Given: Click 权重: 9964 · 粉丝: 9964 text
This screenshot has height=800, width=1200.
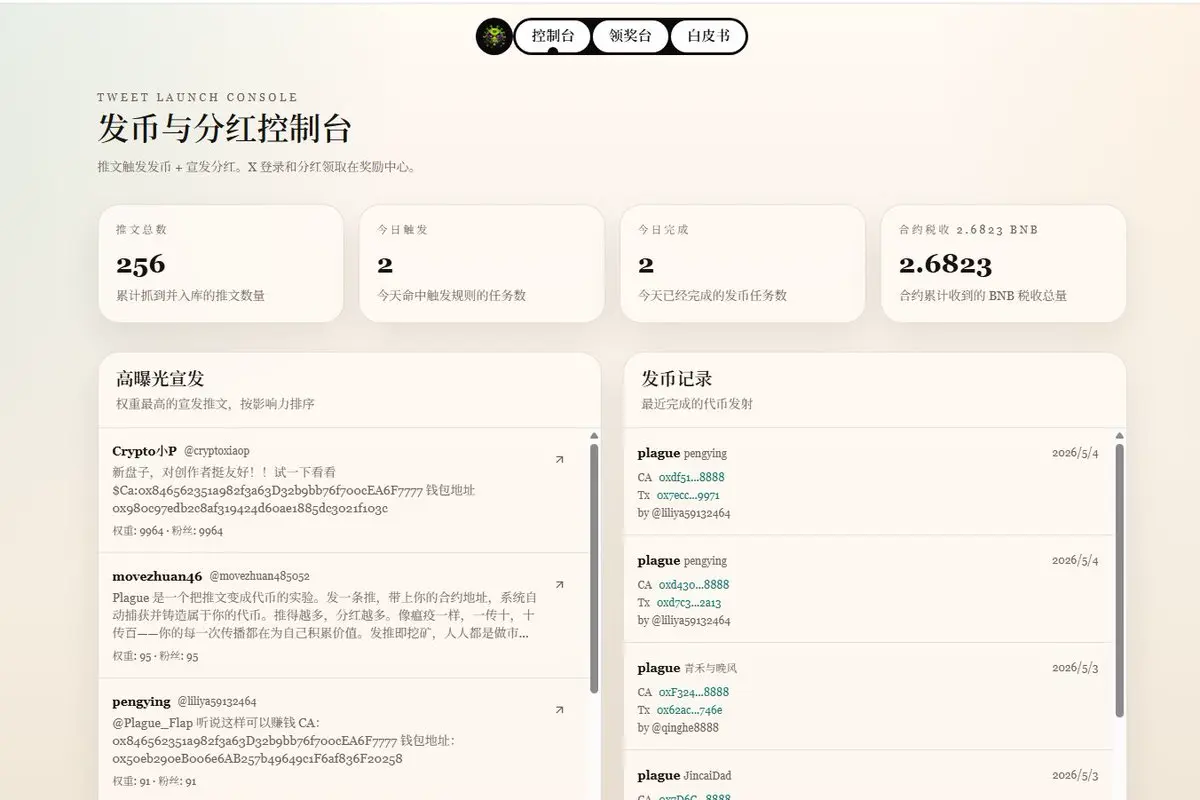Looking at the screenshot, I should [x=168, y=531].
